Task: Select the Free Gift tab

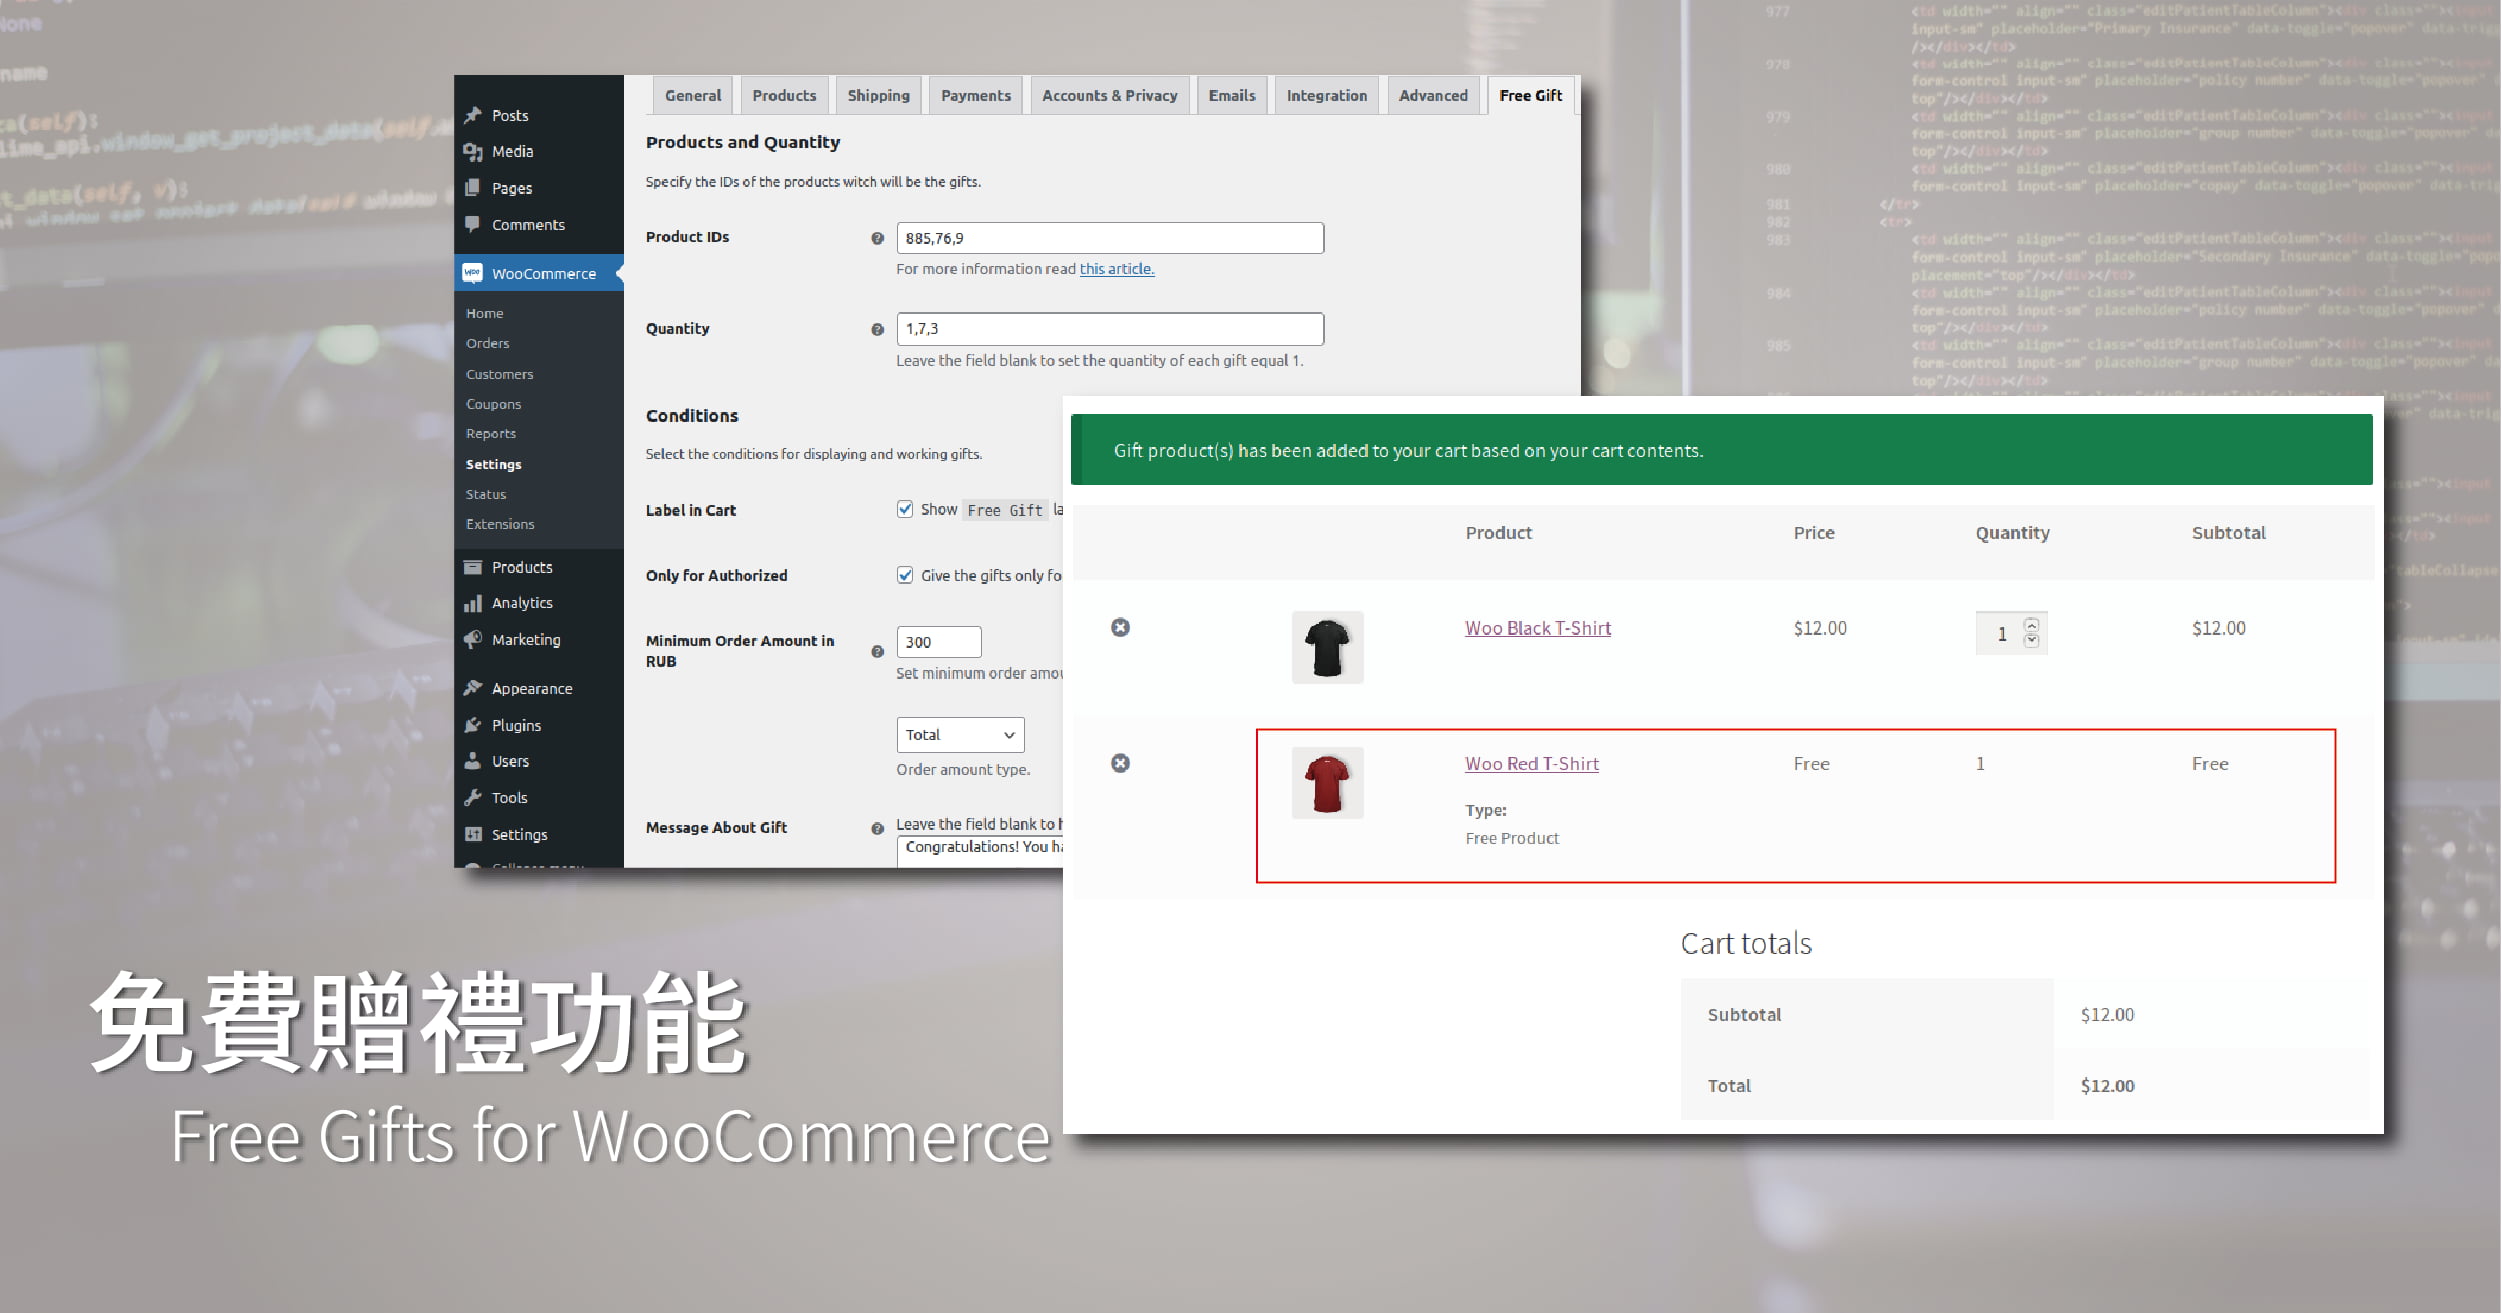Action: pyautogui.click(x=1530, y=96)
